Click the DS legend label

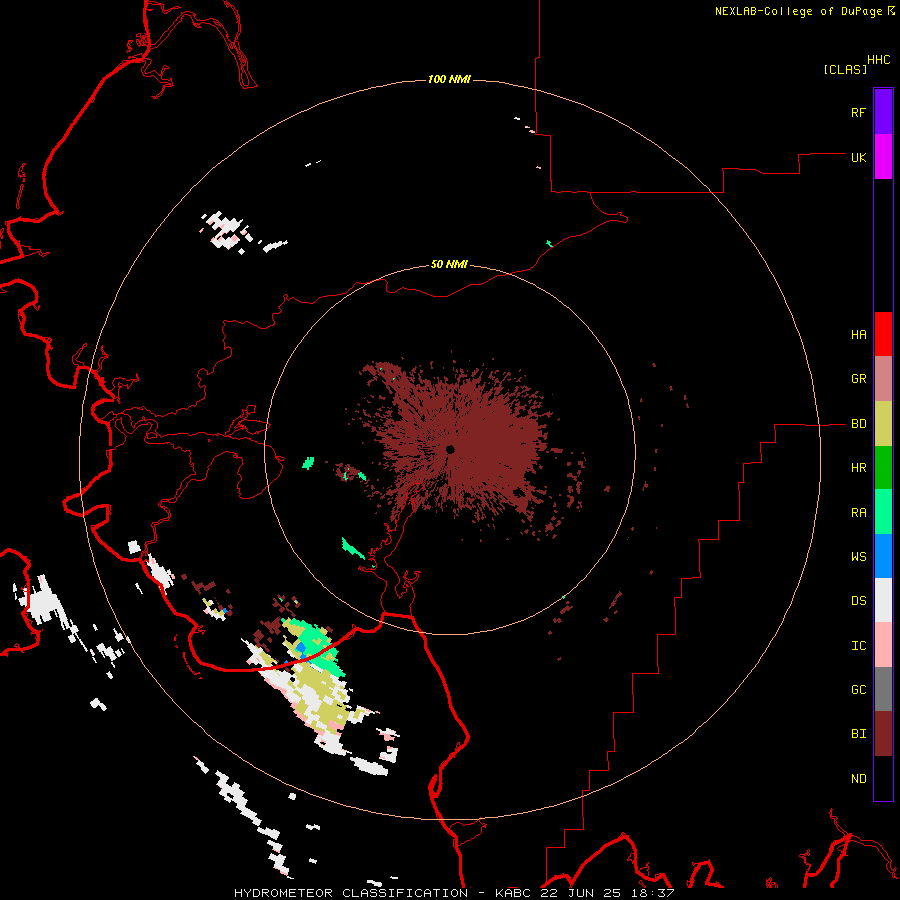click(x=858, y=601)
